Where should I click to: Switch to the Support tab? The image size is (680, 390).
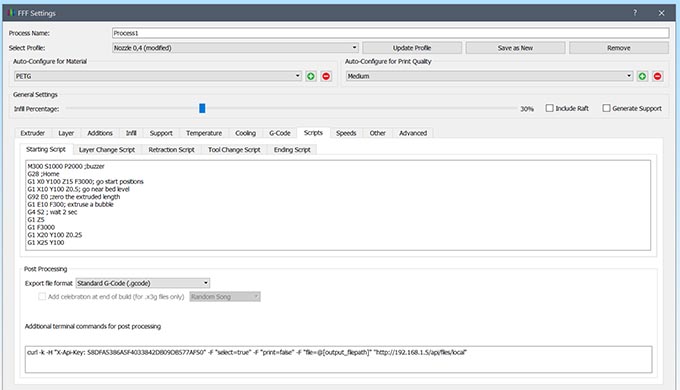tap(161, 133)
